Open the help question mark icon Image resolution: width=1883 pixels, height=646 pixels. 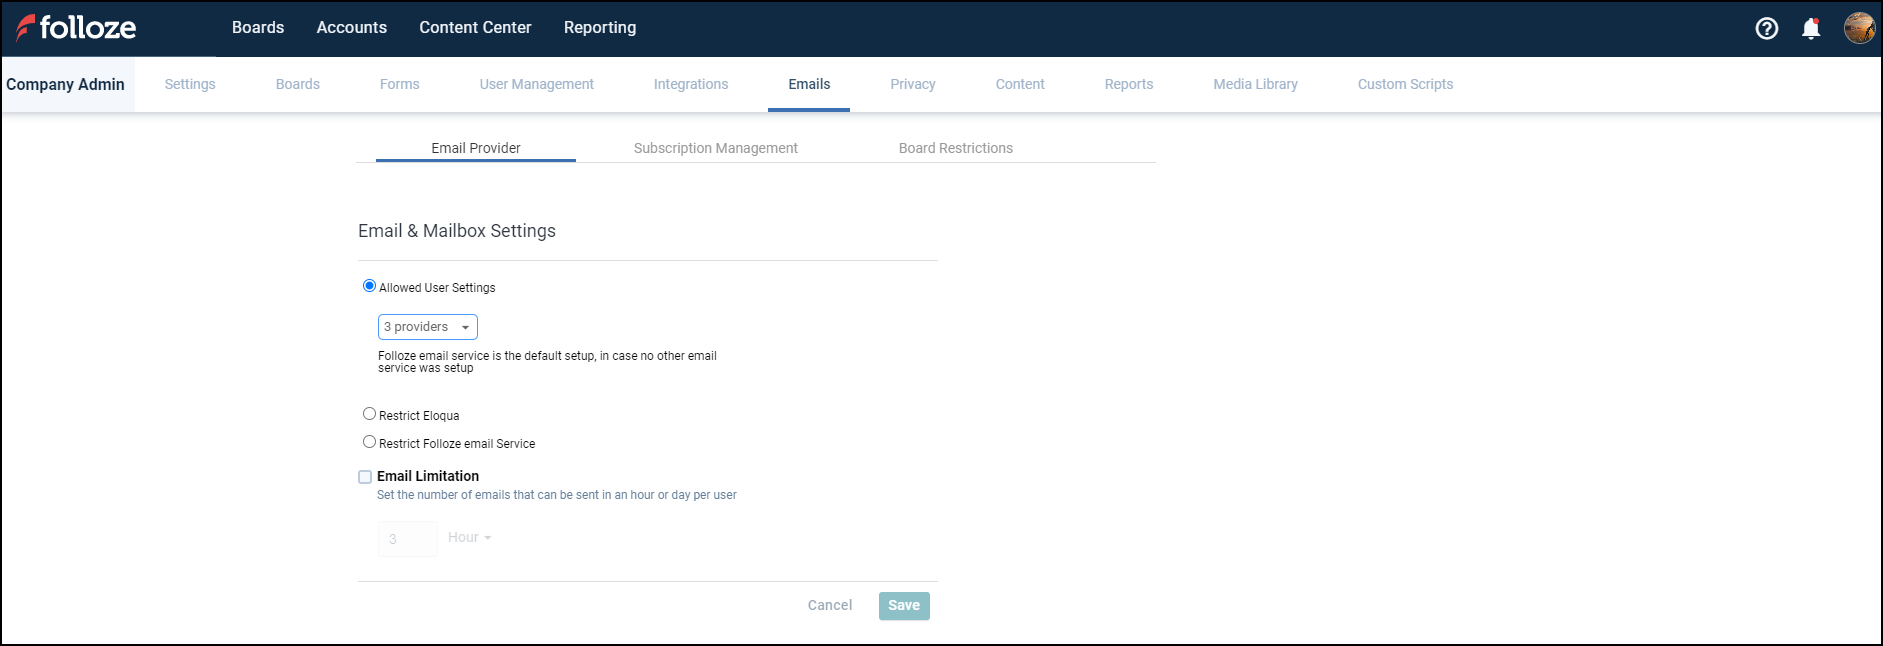coord(1767,29)
